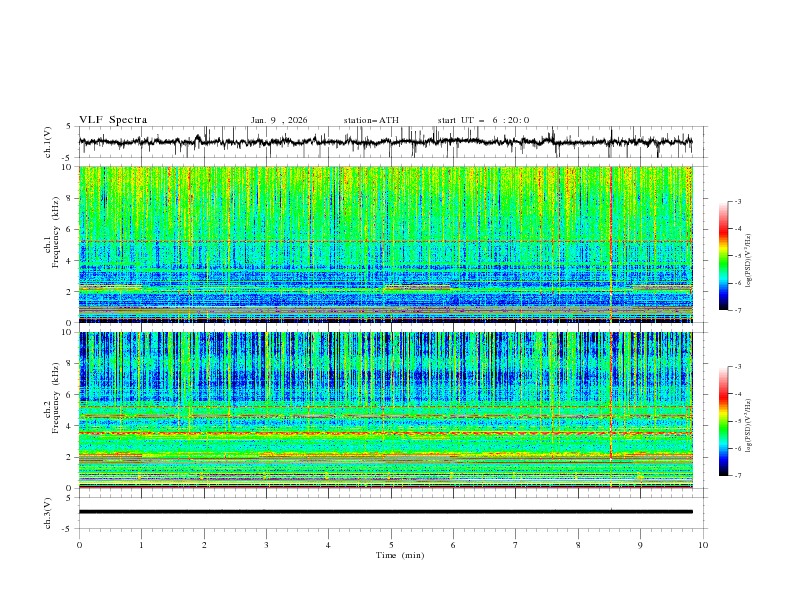Image resolution: width=792 pixels, height=612 pixels.
Task: Click the "start UT = 6 :20: 0" text
Action: pos(483,120)
